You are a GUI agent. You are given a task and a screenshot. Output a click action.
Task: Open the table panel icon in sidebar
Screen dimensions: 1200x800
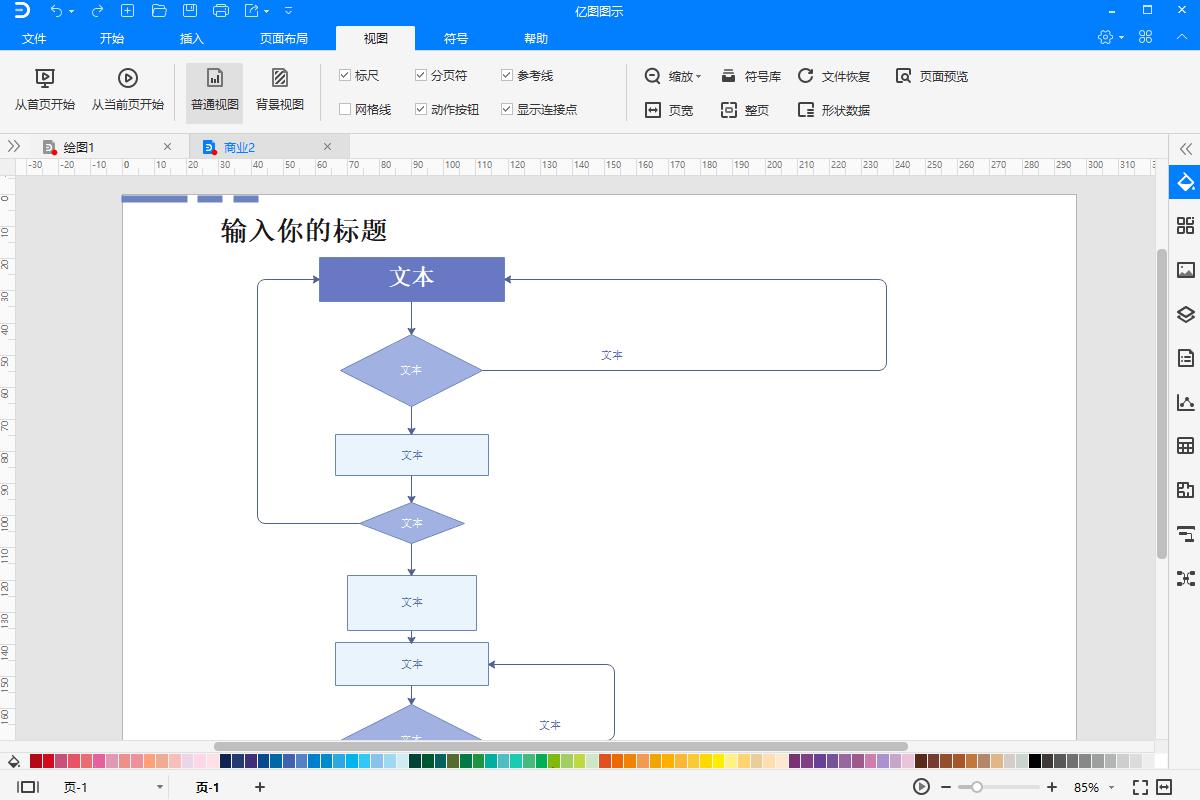1185,446
